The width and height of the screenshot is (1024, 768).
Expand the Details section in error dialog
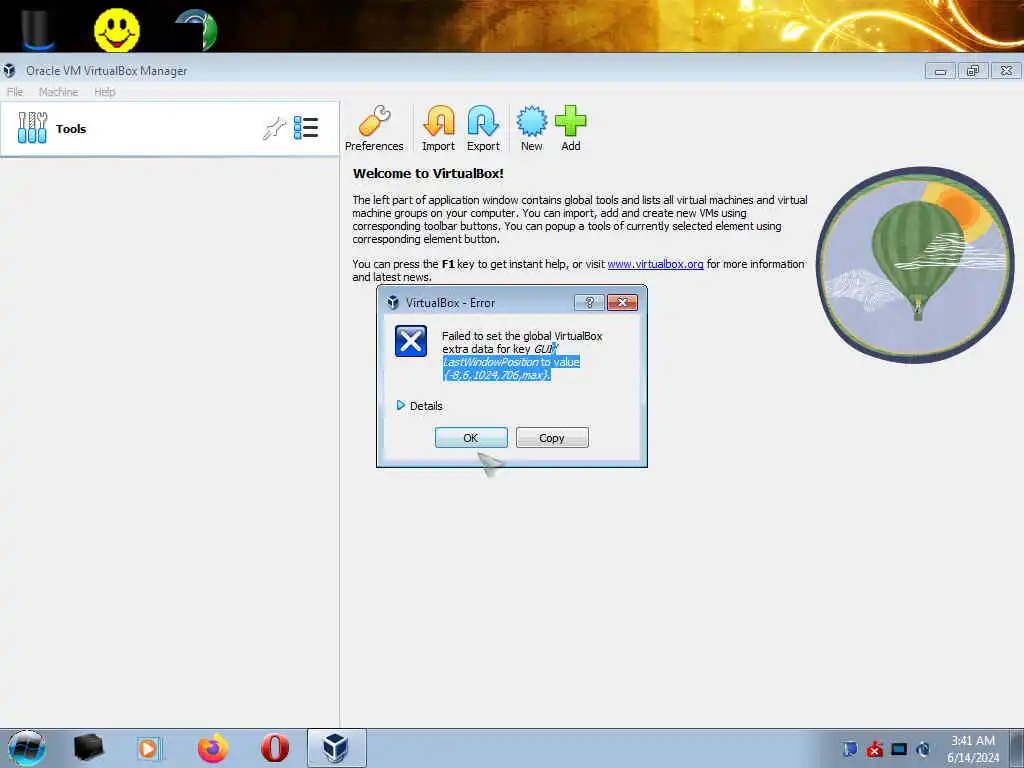[x=419, y=406]
